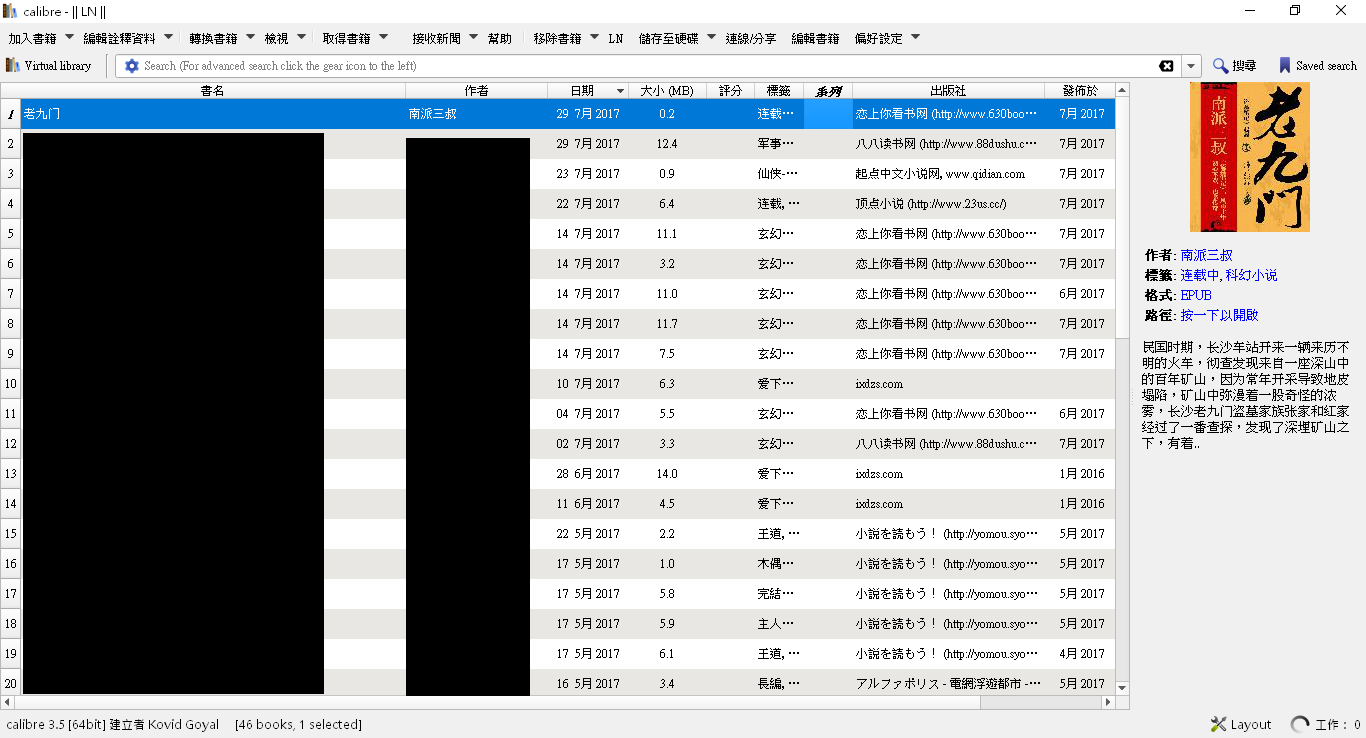
Task: Click the '46 books, 1 selected' status text
Action: click(298, 724)
